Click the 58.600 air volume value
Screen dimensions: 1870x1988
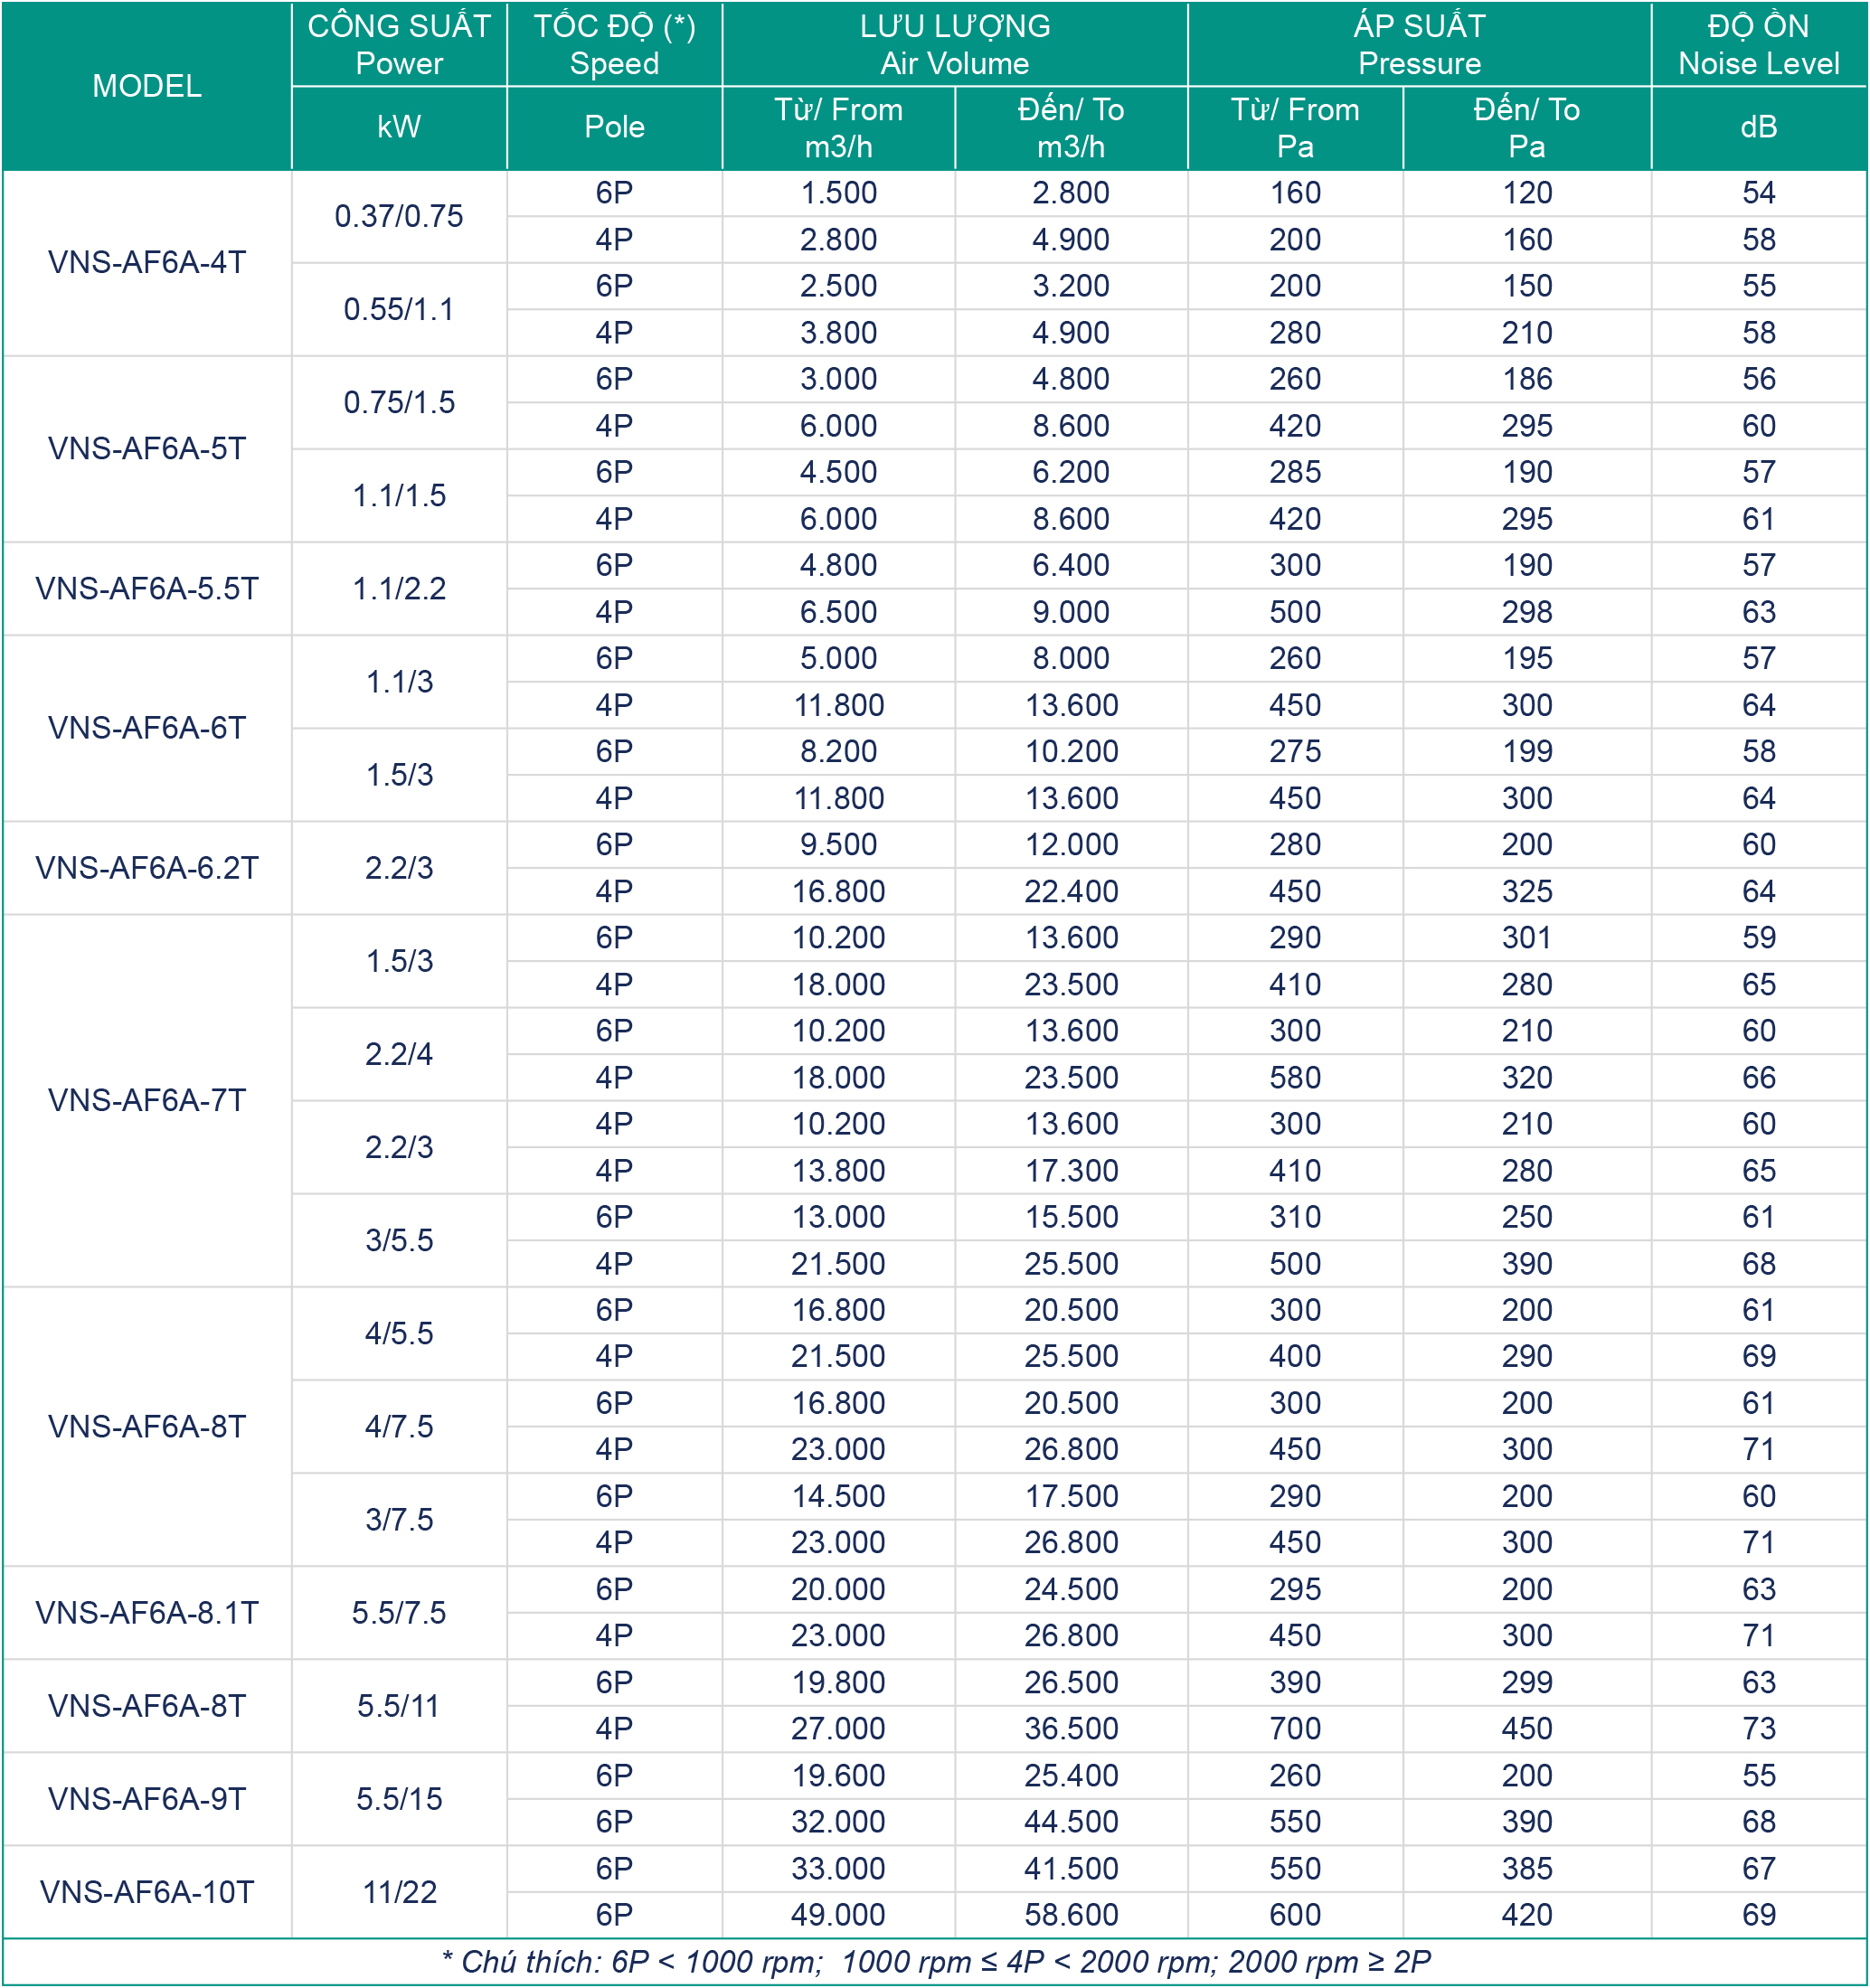pyautogui.click(x=1071, y=1915)
